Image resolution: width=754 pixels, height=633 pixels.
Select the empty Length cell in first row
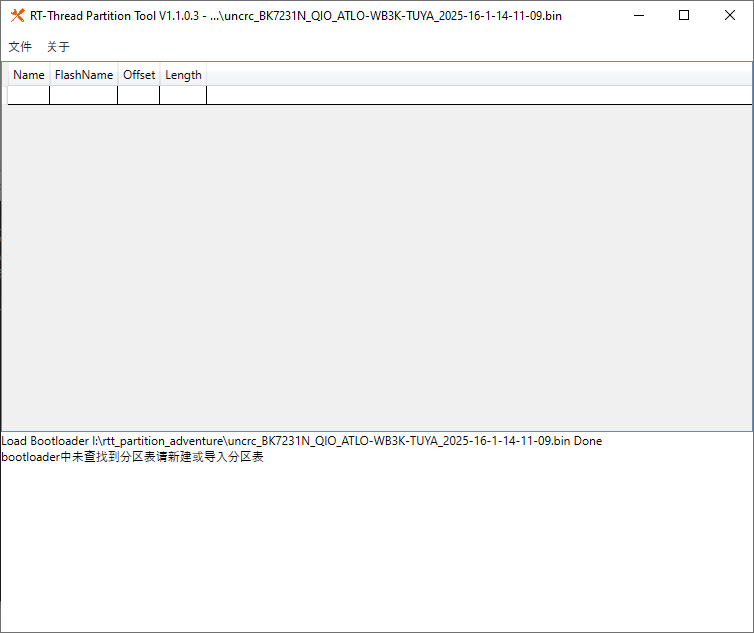pos(183,95)
